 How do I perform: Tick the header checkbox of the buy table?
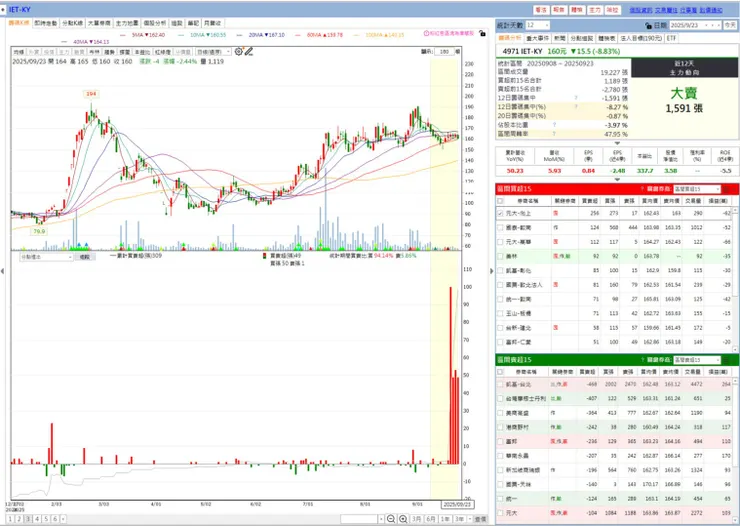click(x=500, y=201)
